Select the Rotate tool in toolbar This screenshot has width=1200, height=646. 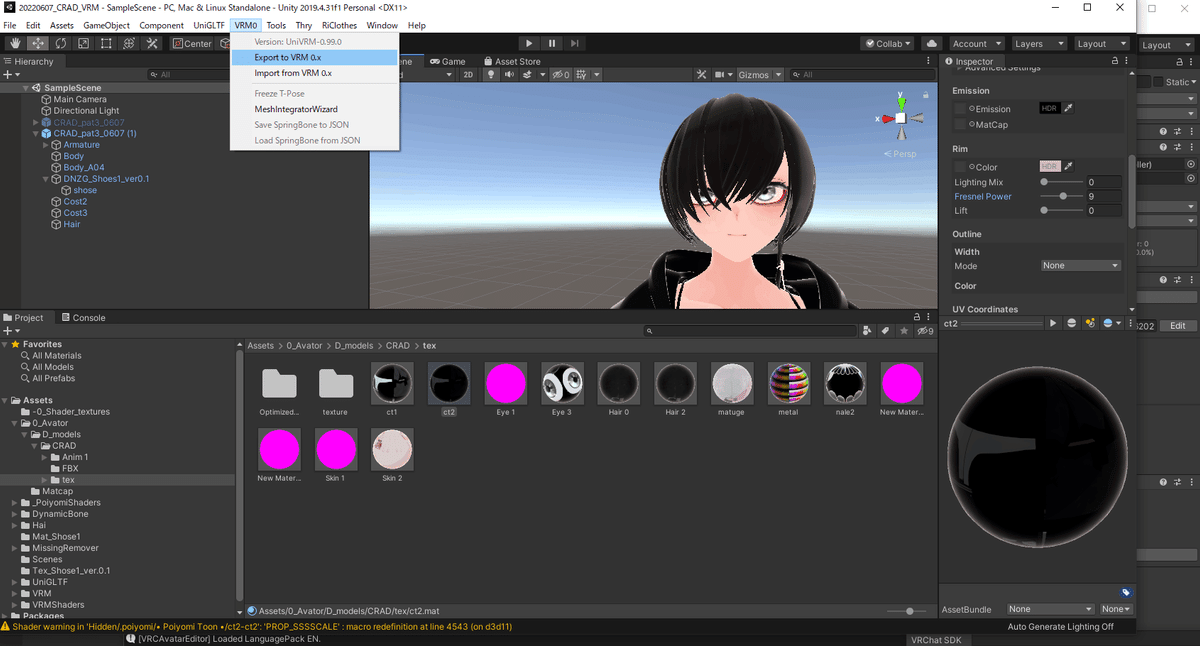point(61,43)
